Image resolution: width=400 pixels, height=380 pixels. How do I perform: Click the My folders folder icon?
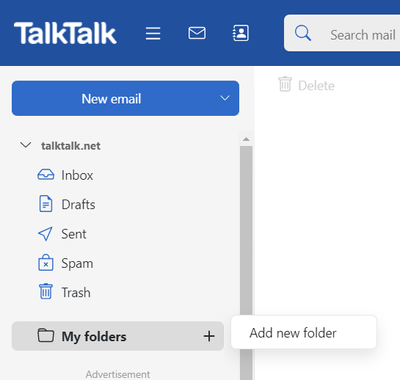pyautogui.click(x=46, y=335)
